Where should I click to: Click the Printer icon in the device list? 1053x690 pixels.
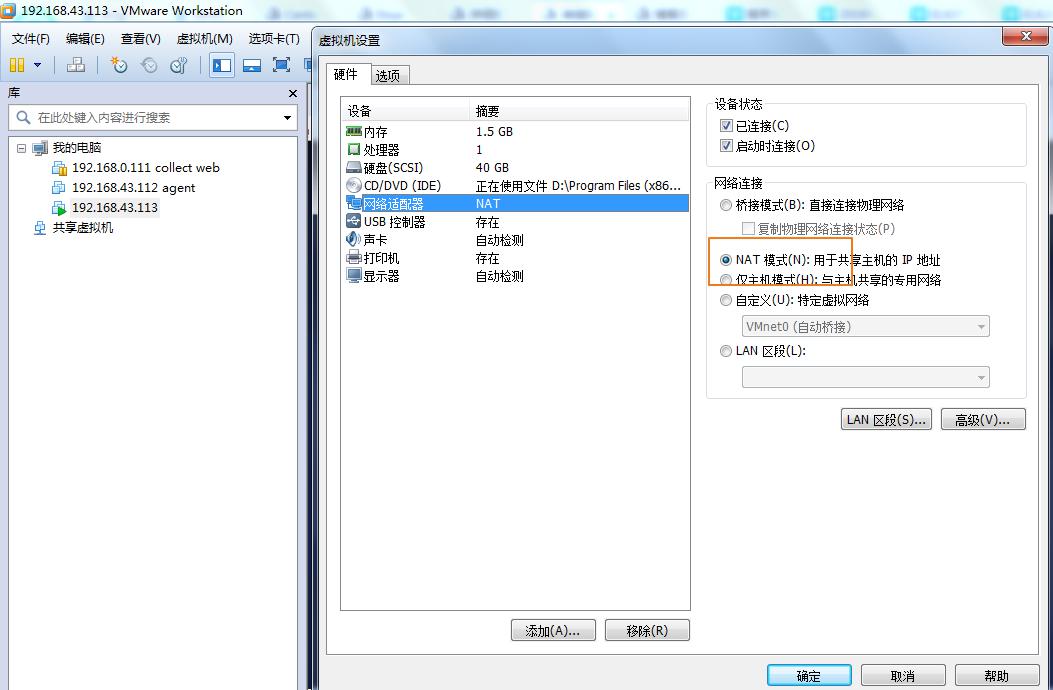[x=354, y=257]
